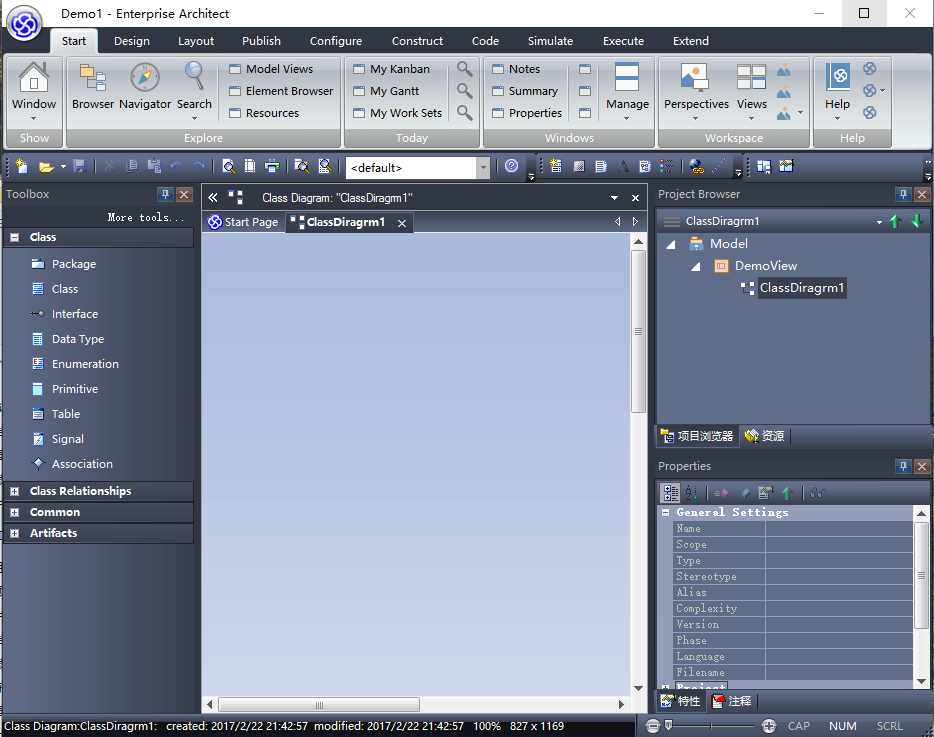Toggle categorized view in Properties toolbar
The height and width of the screenshot is (737, 934).
click(x=671, y=493)
